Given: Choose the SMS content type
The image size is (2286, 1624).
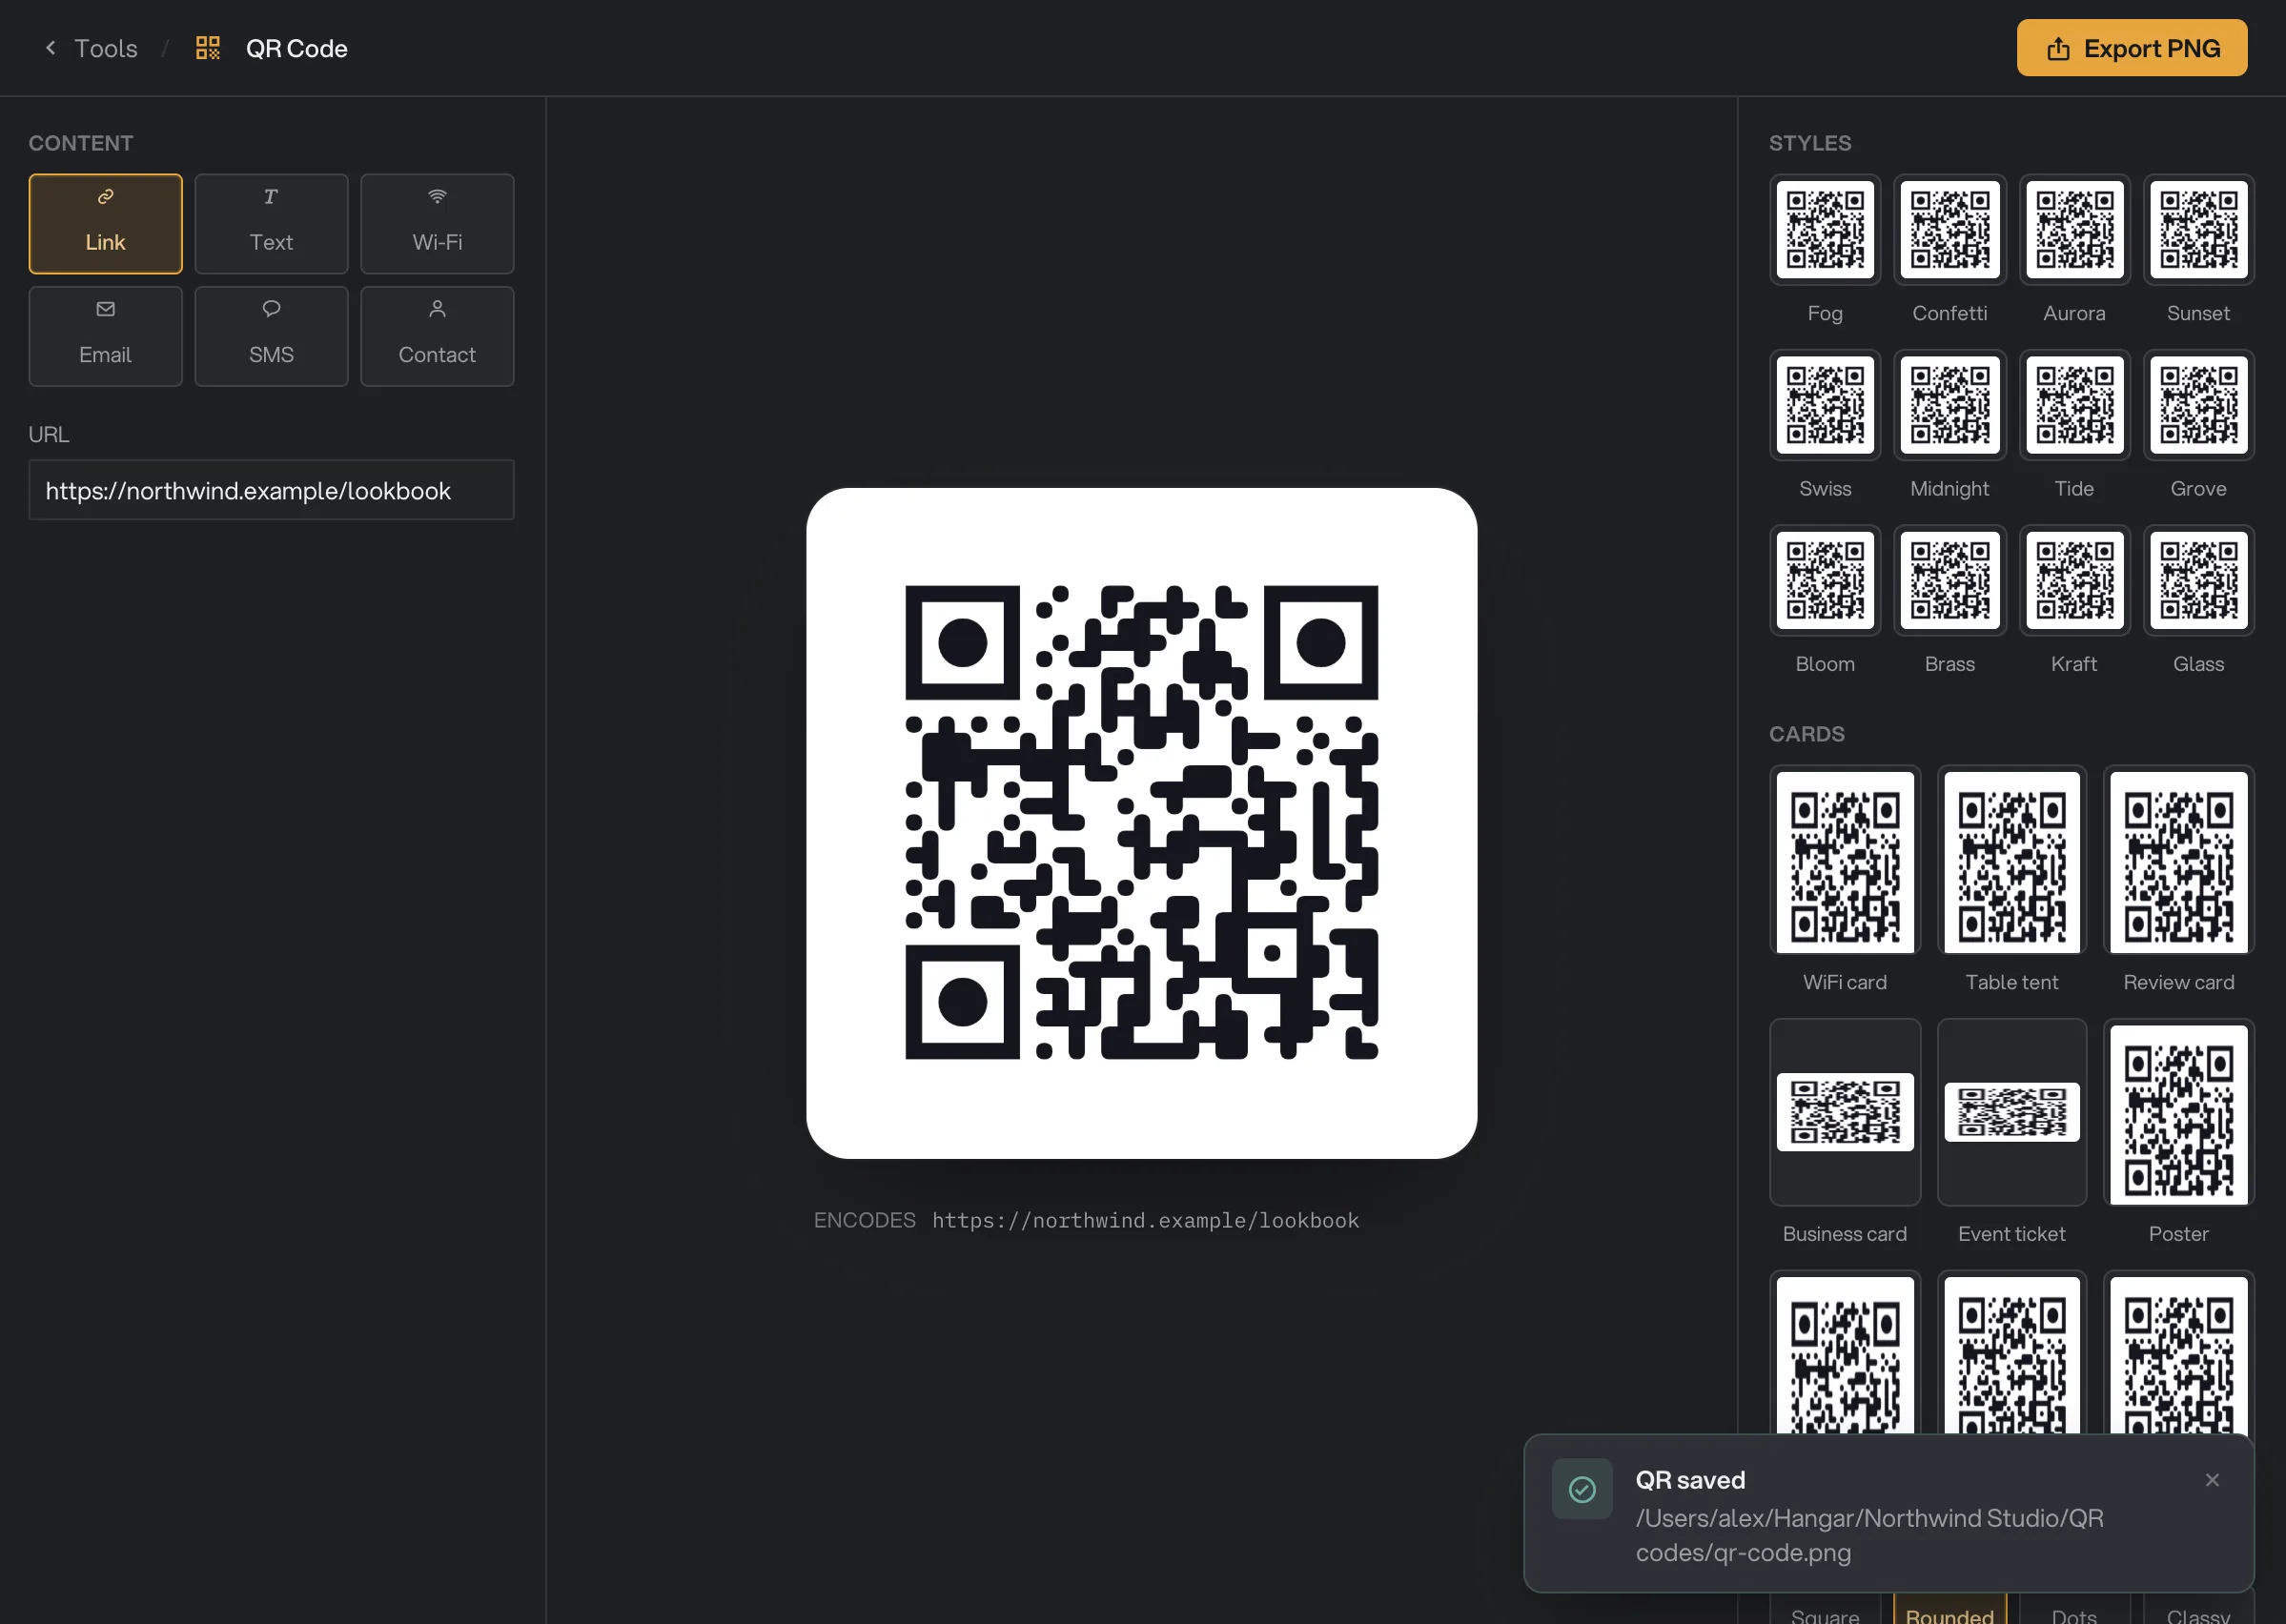Looking at the screenshot, I should (x=271, y=336).
